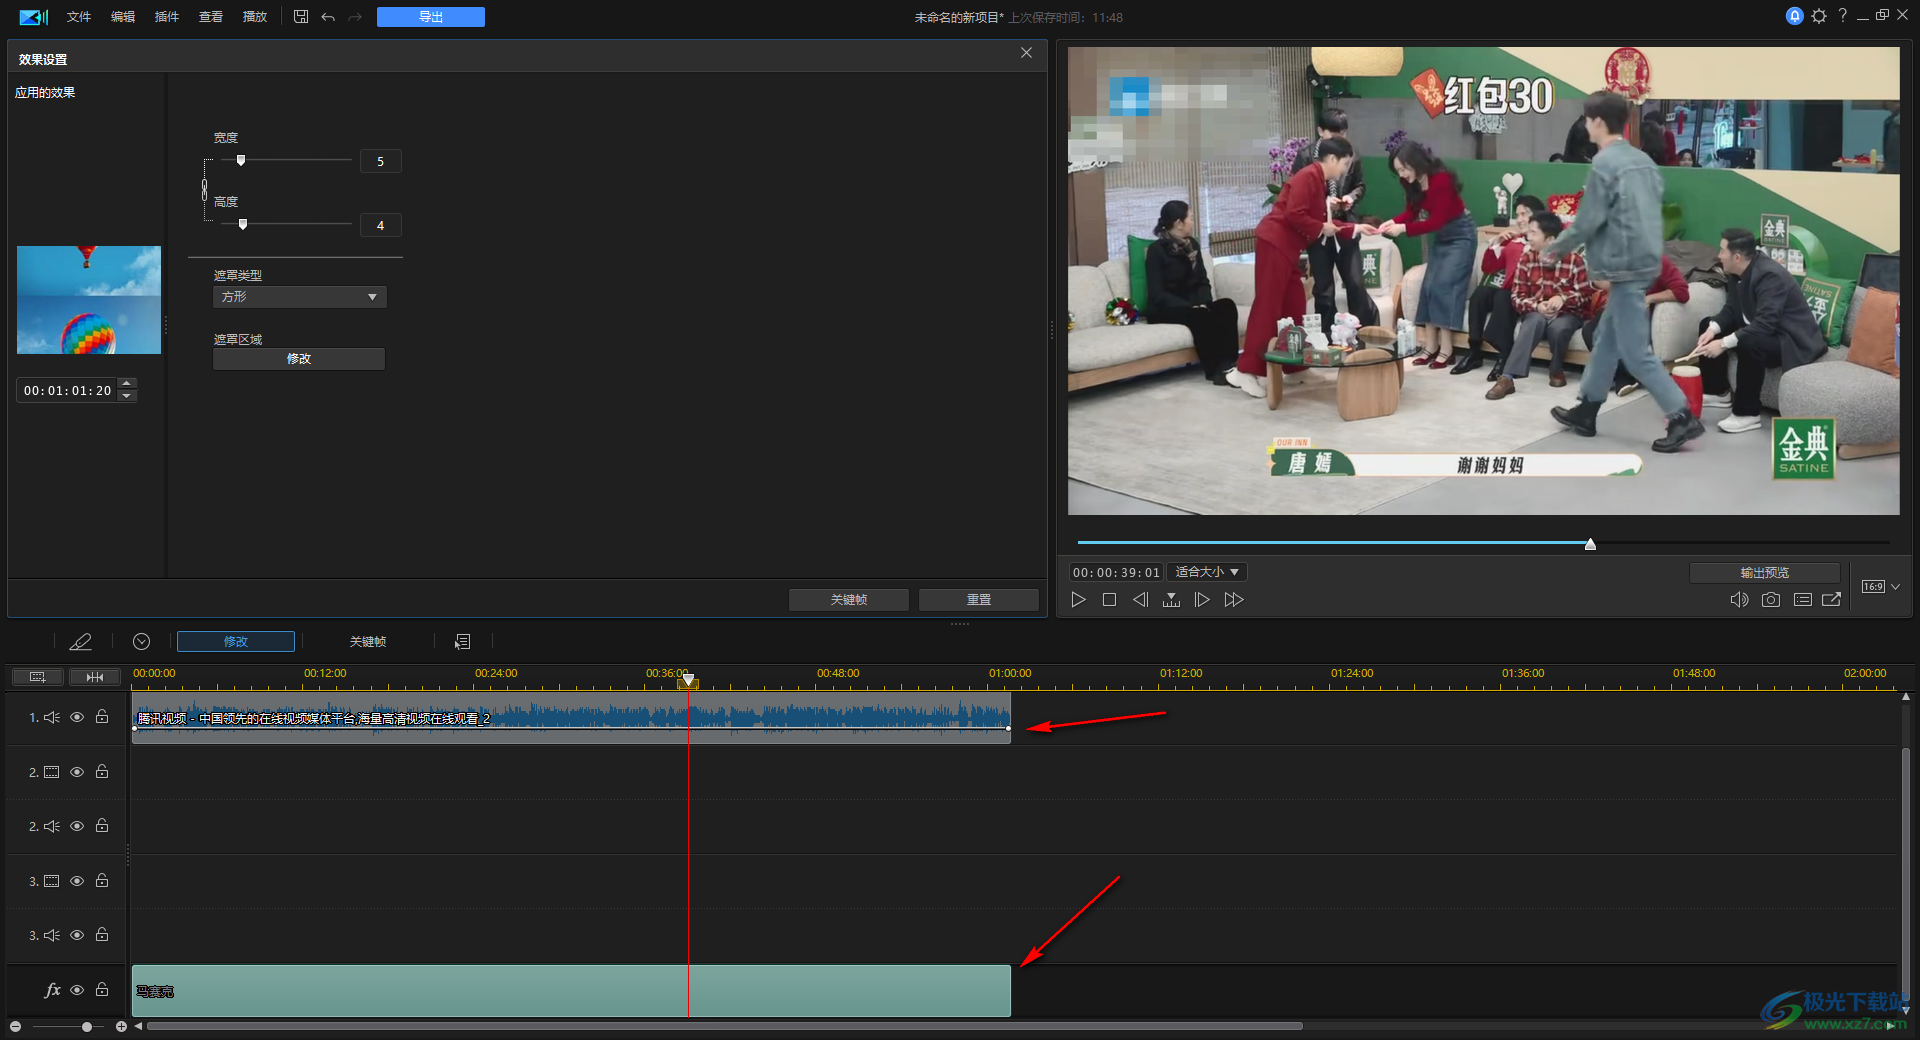
Task: Zoom out the timeline with minus icon
Action: [x=16, y=1027]
